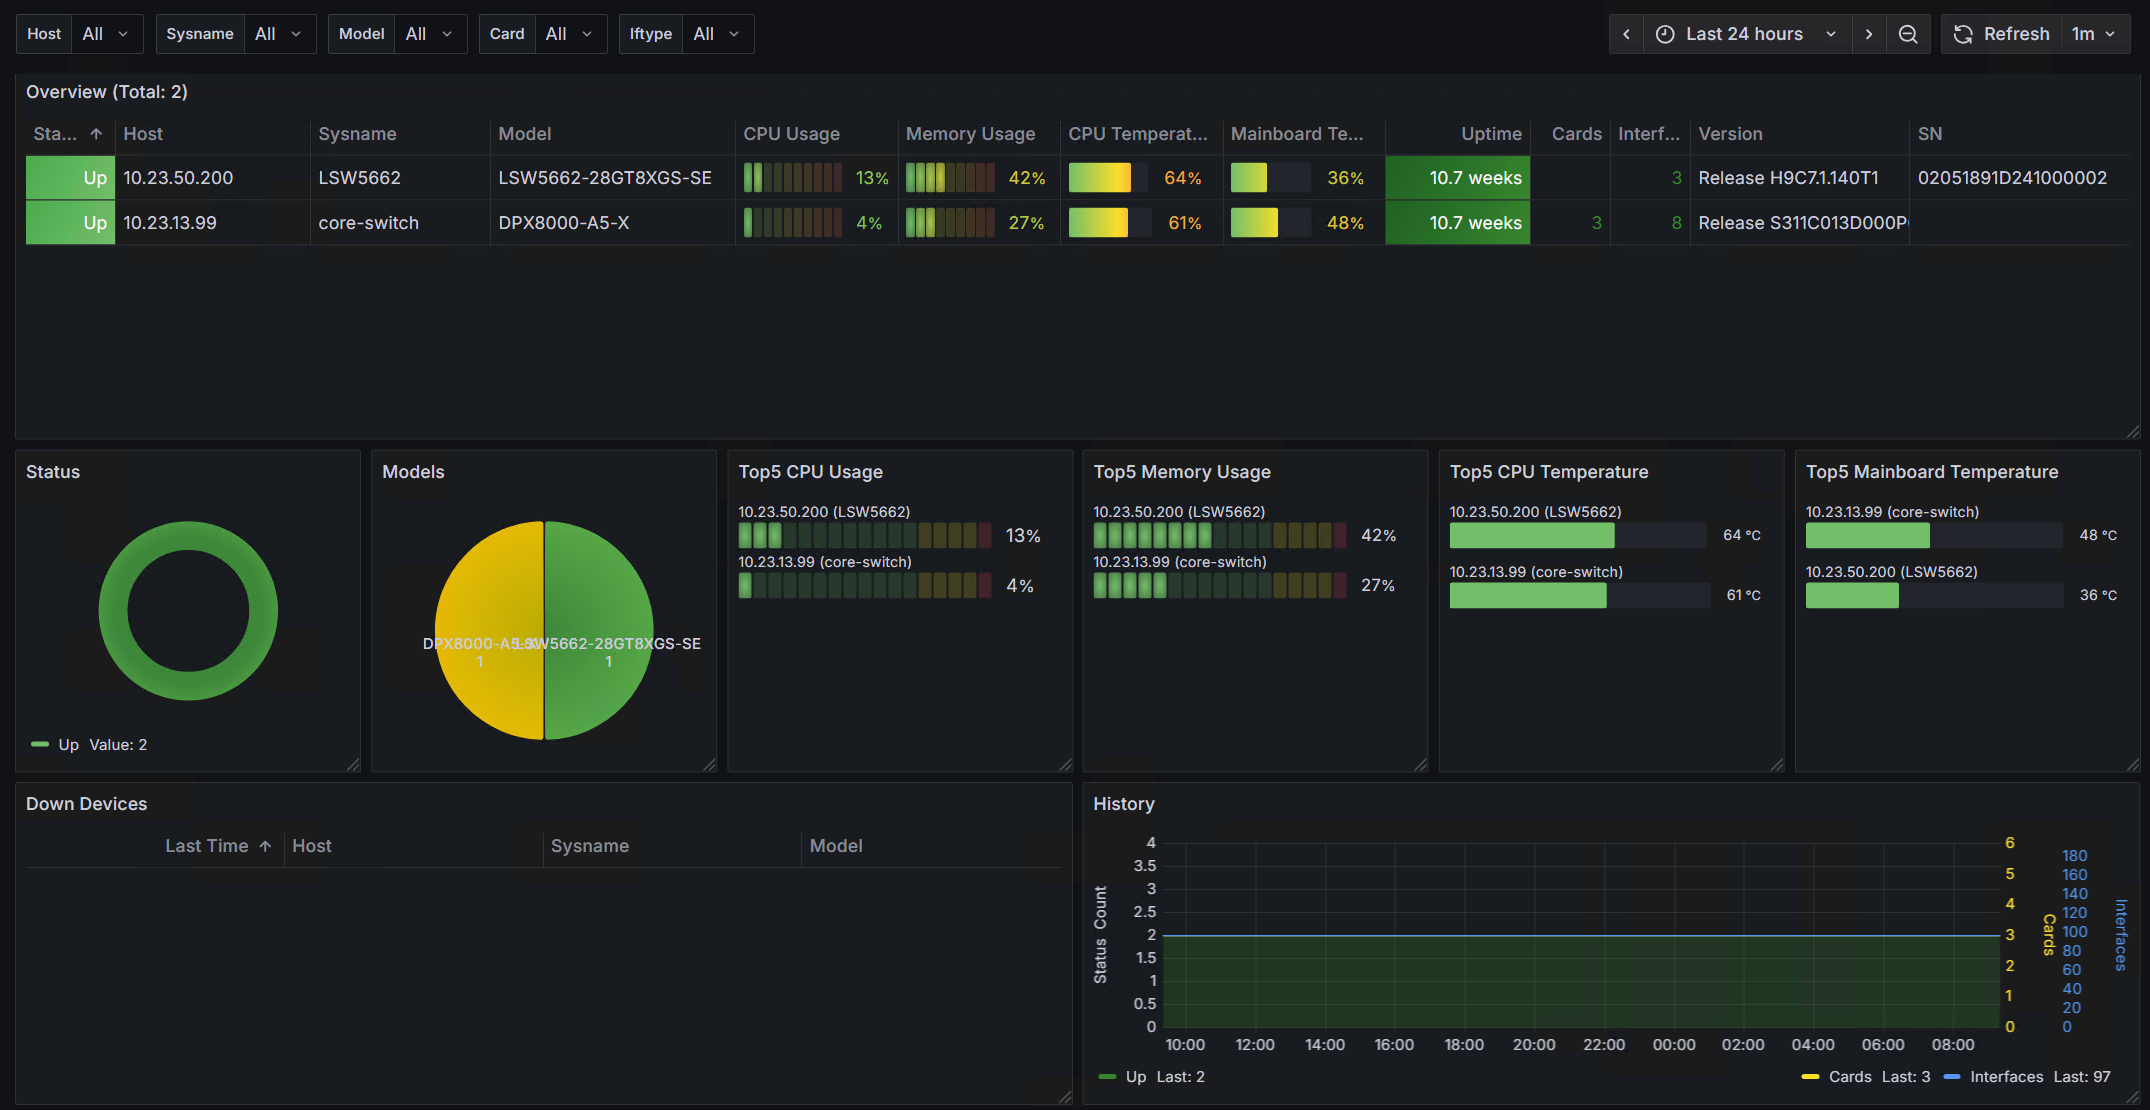This screenshot has height=1110, width=2150.
Task: Click the resize handle of Overview panel
Action: pos(2133,432)
